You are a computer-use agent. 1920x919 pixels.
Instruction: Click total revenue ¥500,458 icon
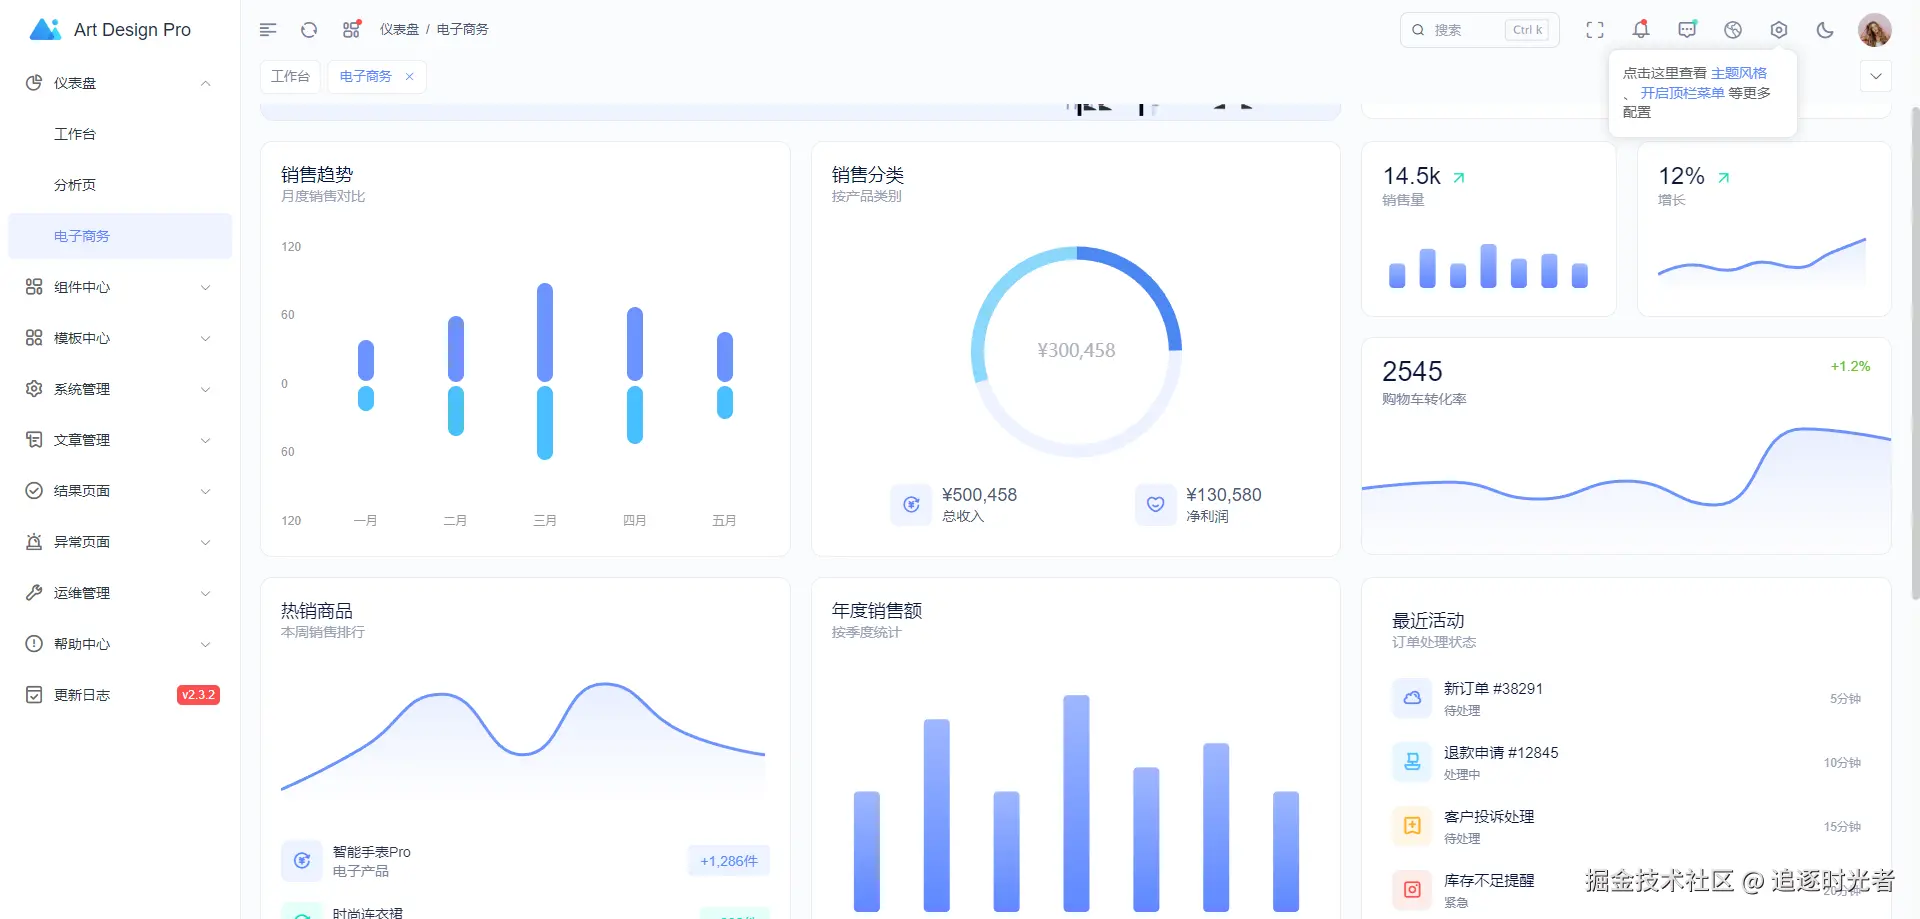point(911,505)
